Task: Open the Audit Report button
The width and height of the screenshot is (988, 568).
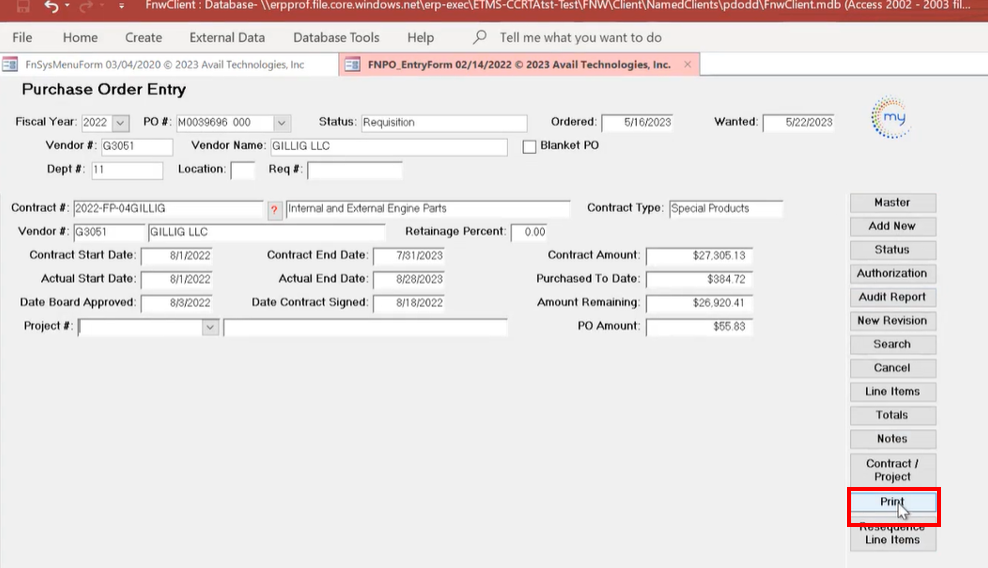Action: click(x=892, y=297)
